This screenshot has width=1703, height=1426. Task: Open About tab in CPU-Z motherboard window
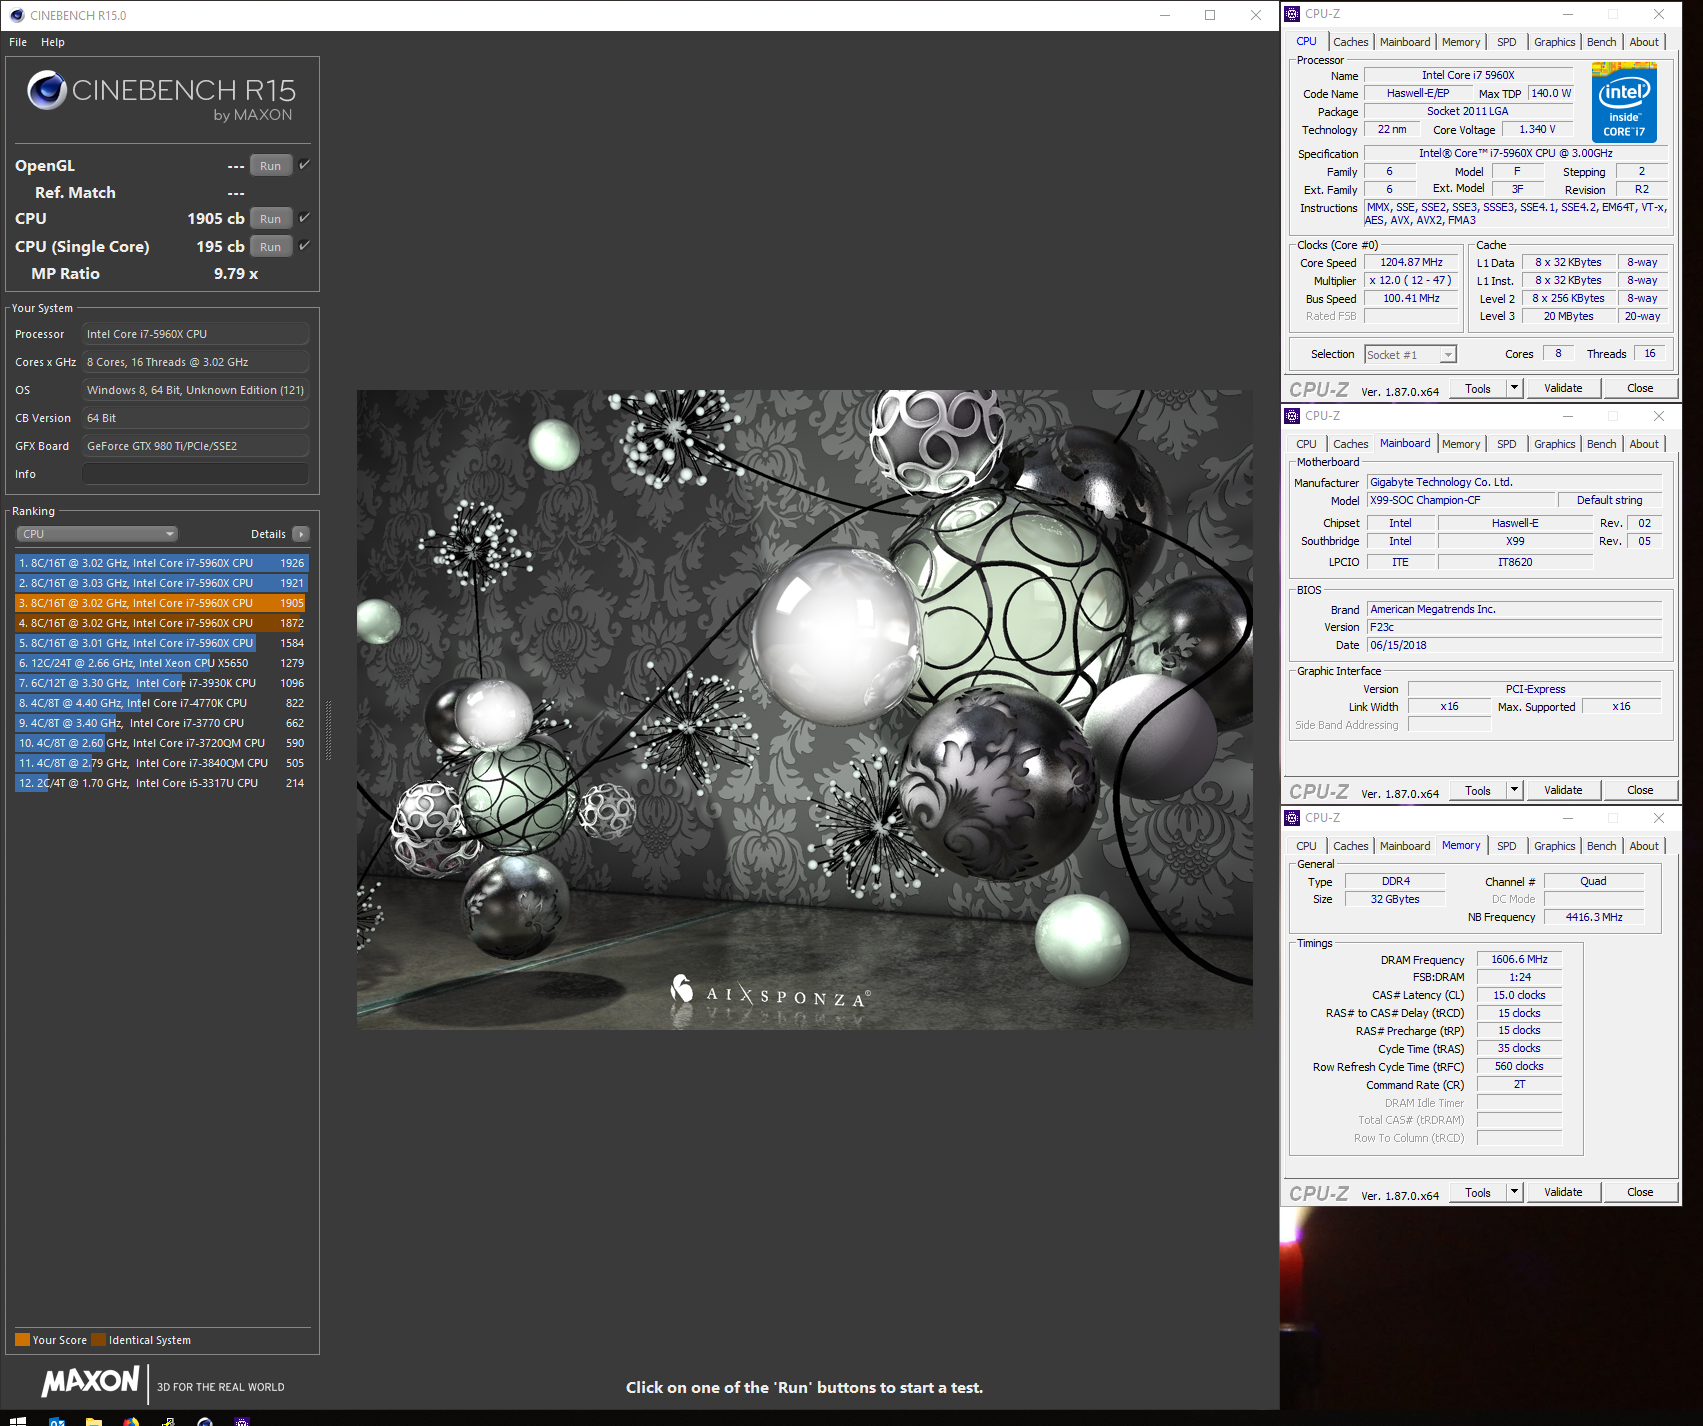point(1644,444)
